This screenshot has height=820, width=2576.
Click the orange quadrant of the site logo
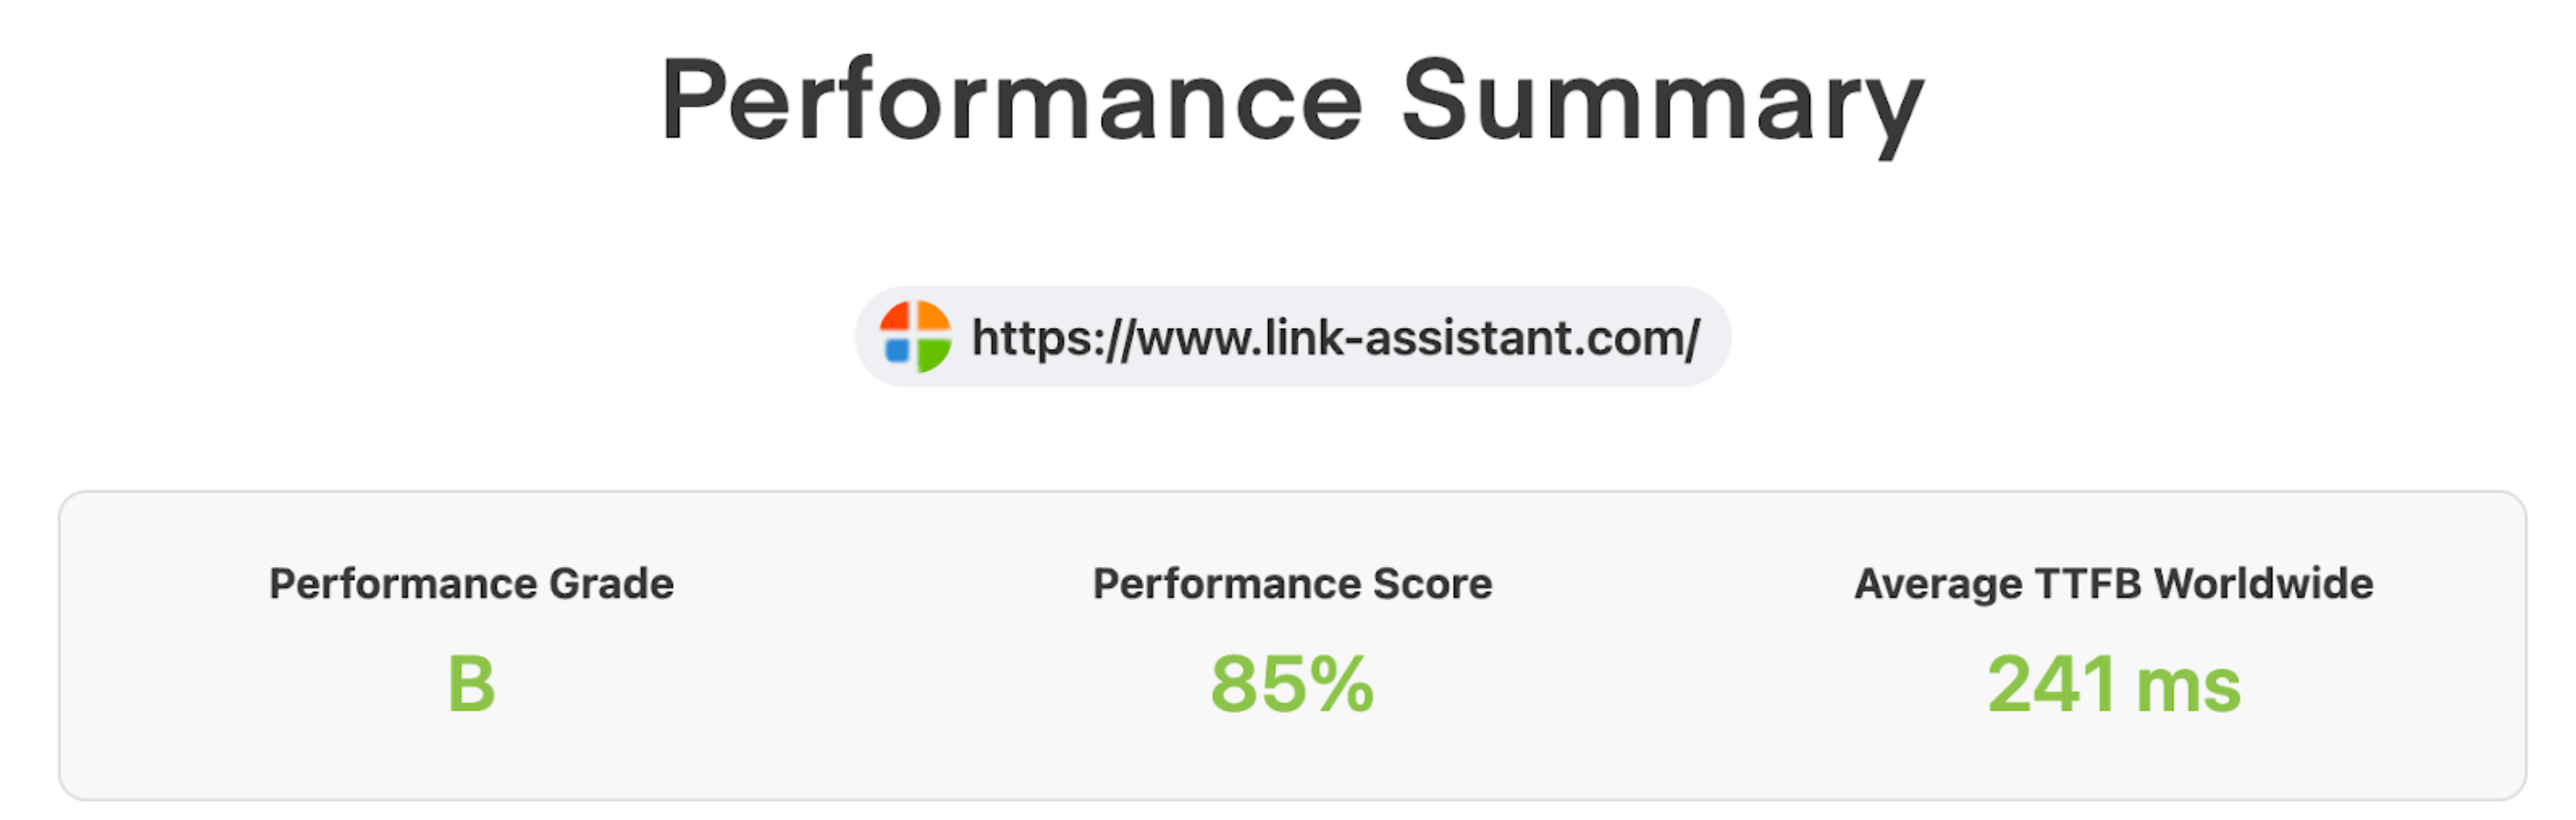[x=934, y=317]
